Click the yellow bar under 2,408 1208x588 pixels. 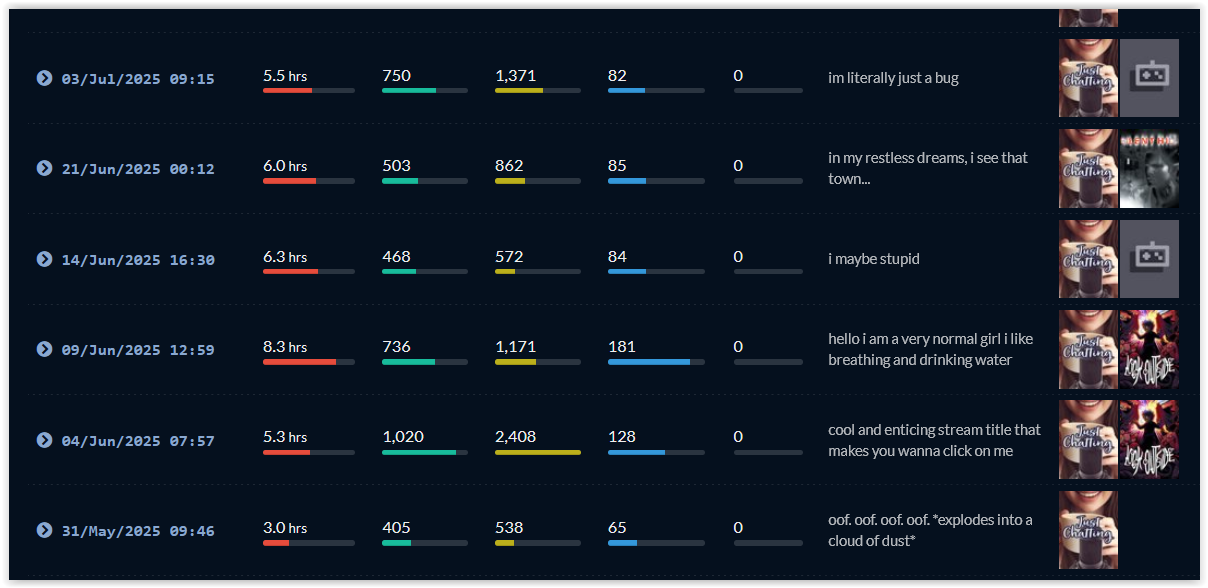[538, 452]
